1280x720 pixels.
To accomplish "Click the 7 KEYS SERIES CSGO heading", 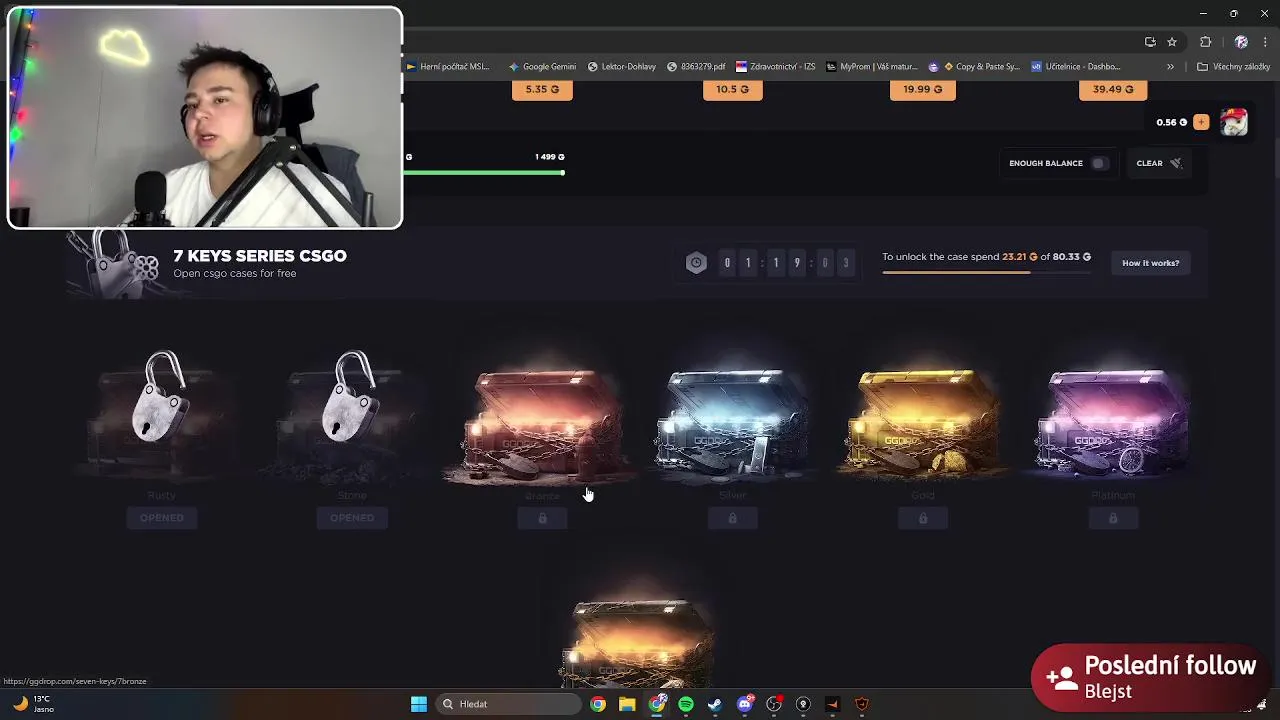I will point(260,256).
